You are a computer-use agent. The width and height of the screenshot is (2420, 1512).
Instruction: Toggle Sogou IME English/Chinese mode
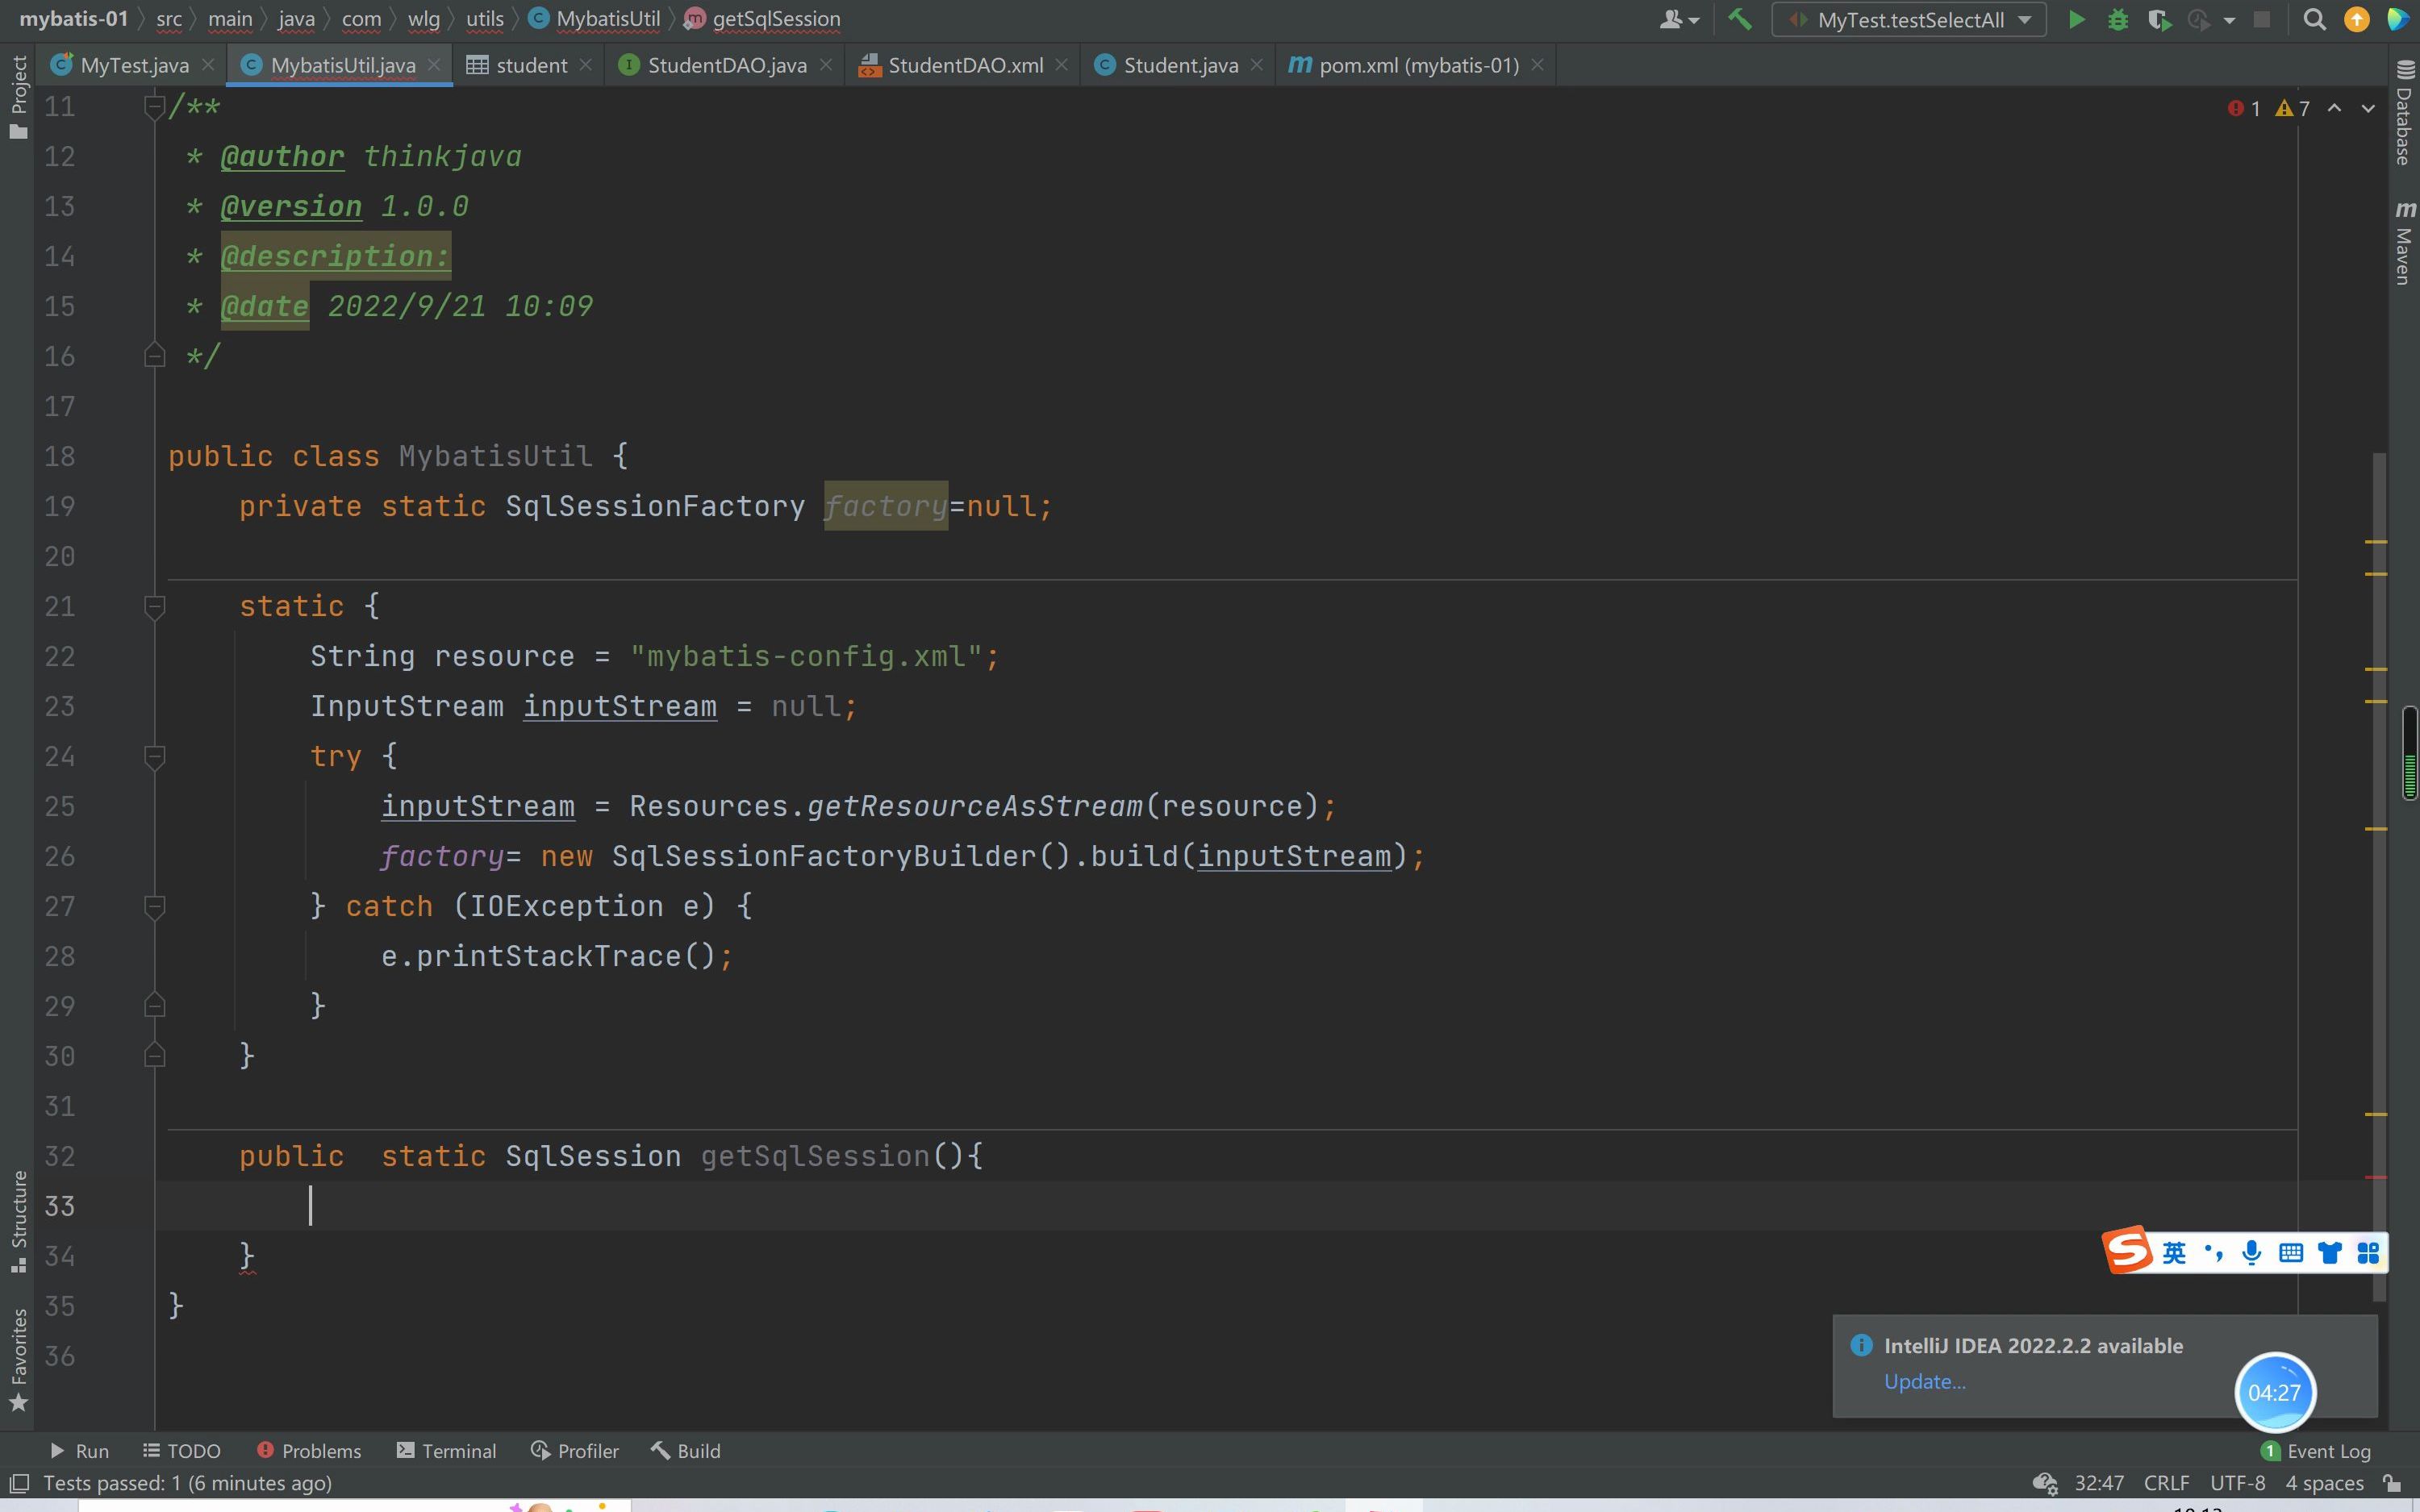2174,1252
